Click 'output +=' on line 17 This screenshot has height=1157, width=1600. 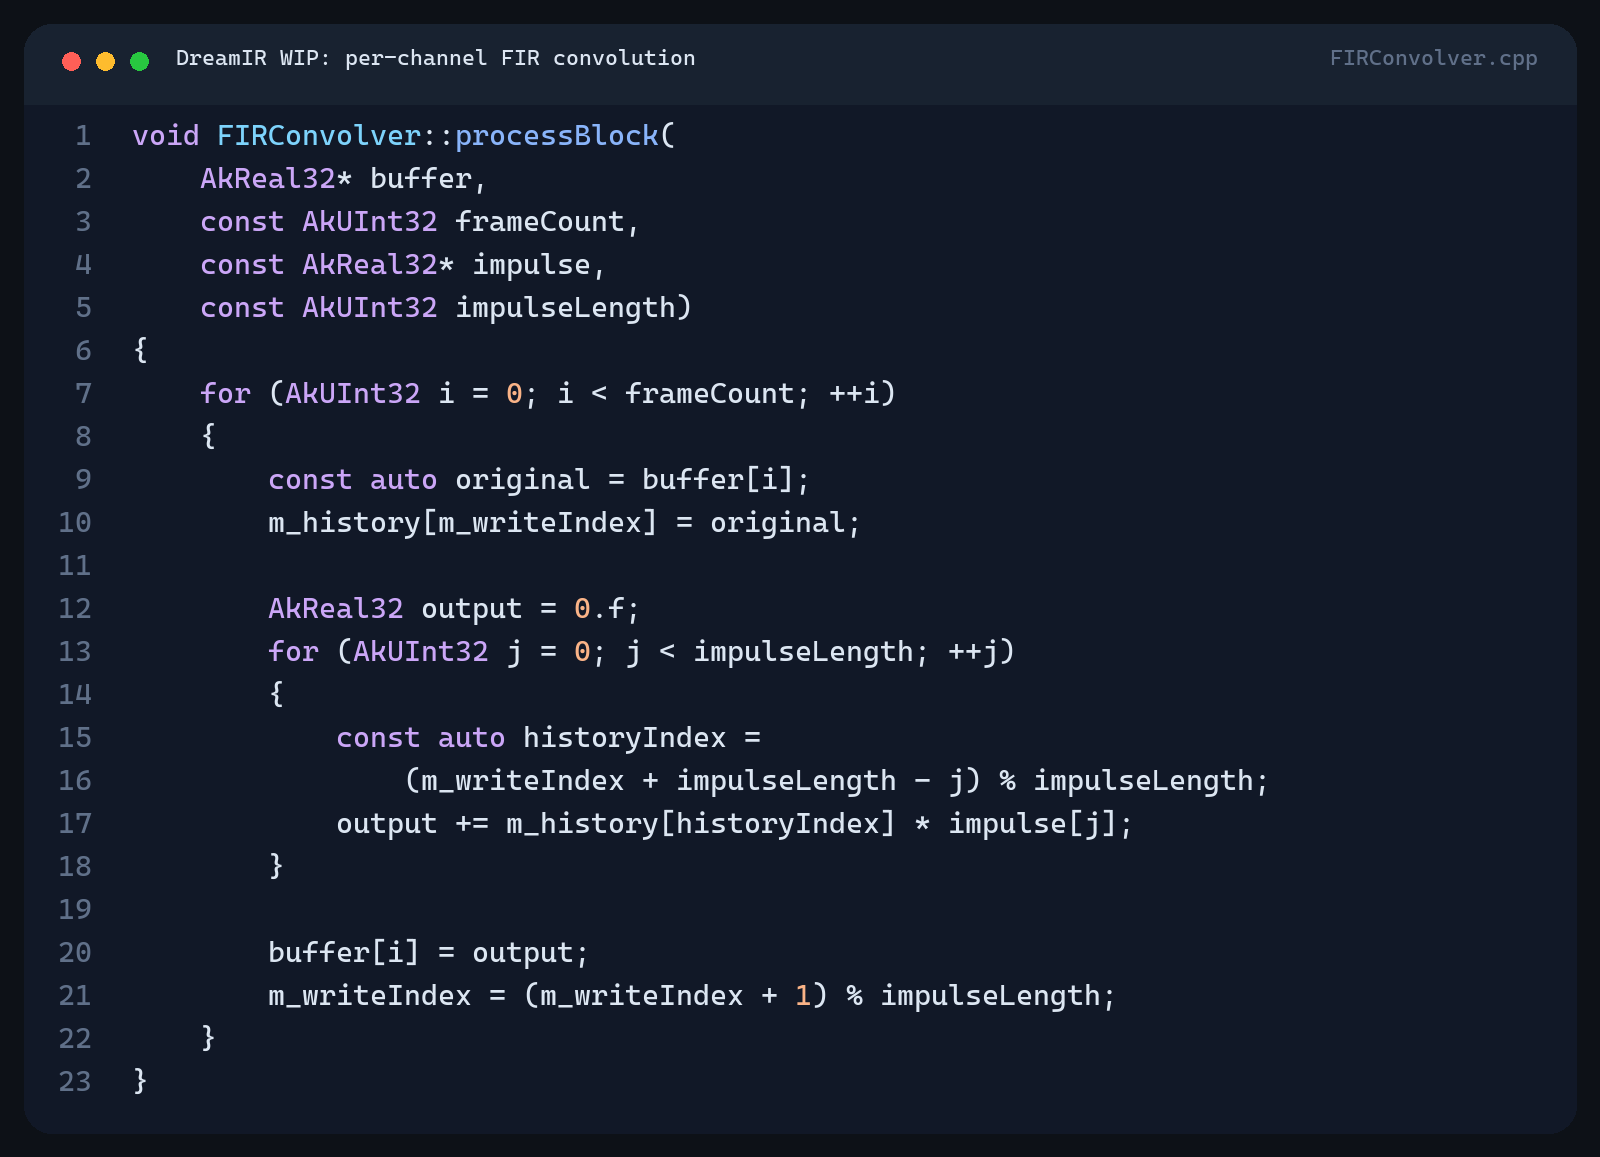pyautogui.click(x=412, y=823)
